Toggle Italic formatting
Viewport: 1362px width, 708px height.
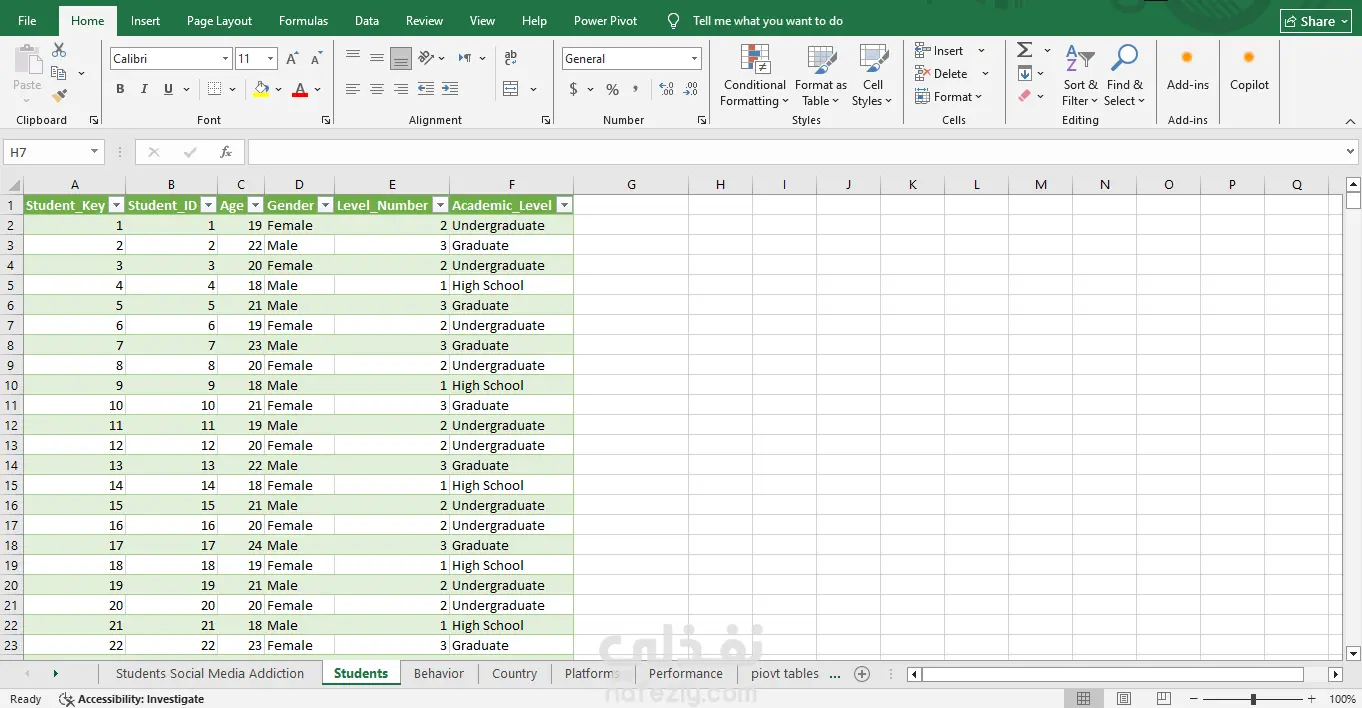point(144,89)
